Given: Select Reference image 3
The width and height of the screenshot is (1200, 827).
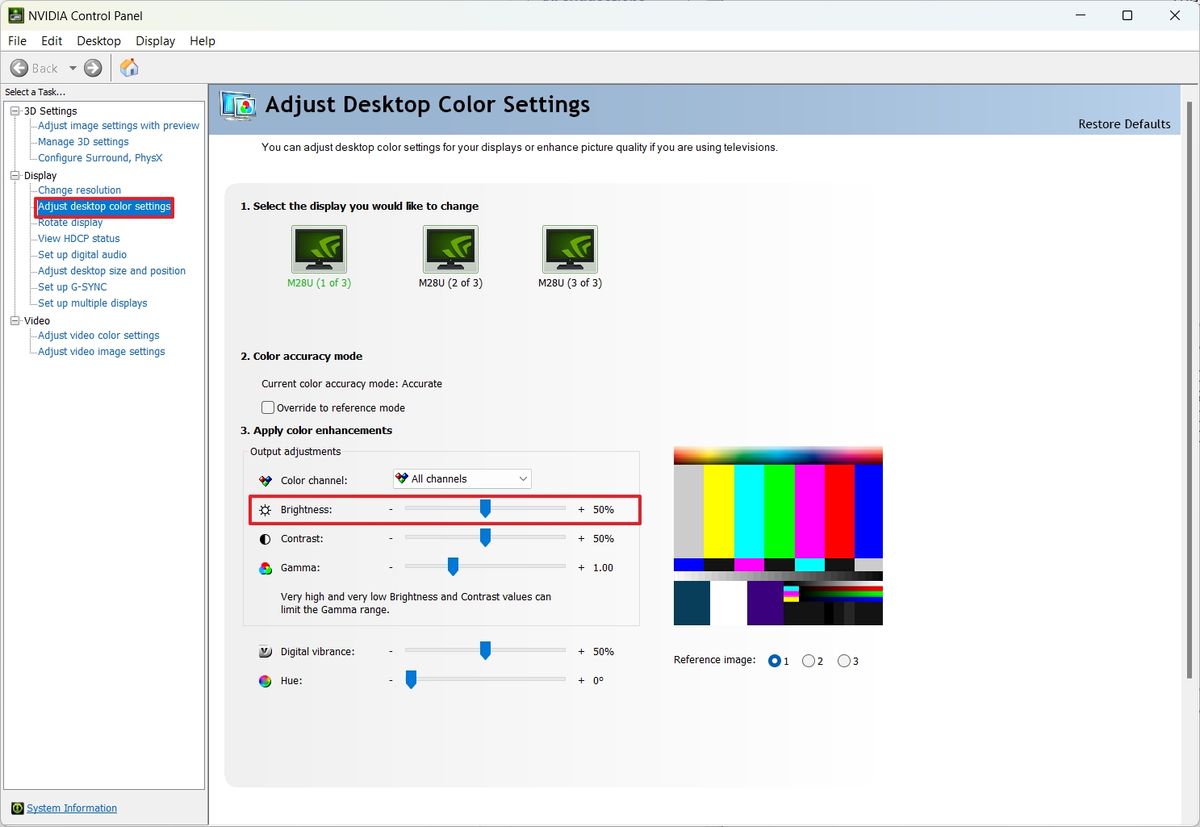Looking at the screenshot, I should (x=843, y=660).
